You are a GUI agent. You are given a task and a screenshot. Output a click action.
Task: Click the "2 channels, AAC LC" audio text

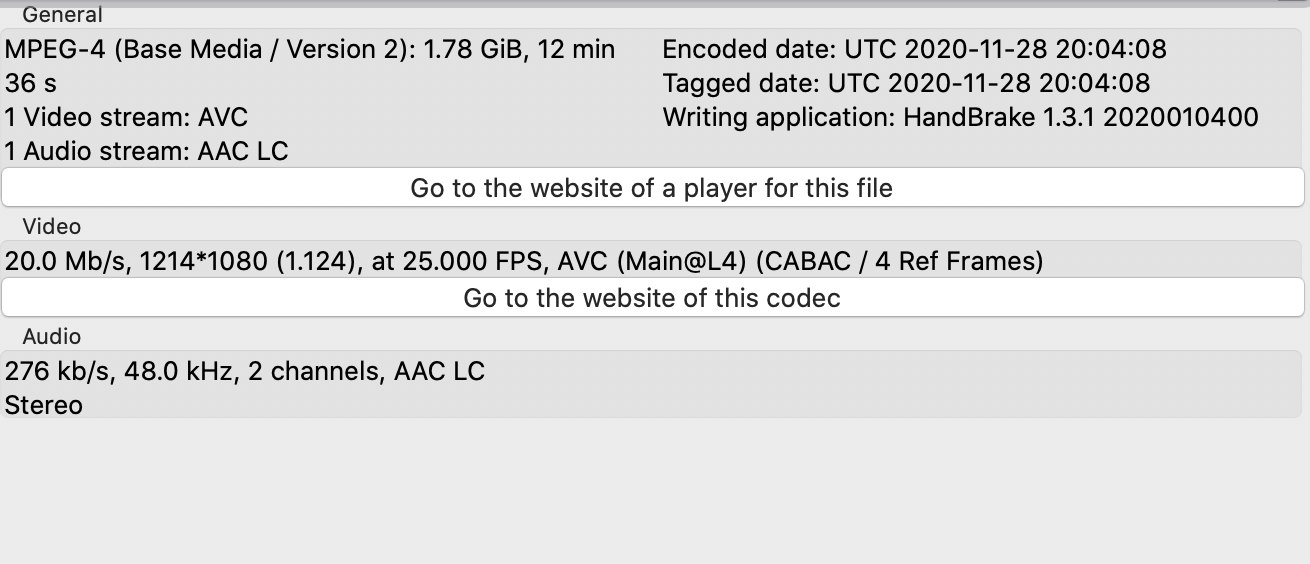[x=378, y=372]
